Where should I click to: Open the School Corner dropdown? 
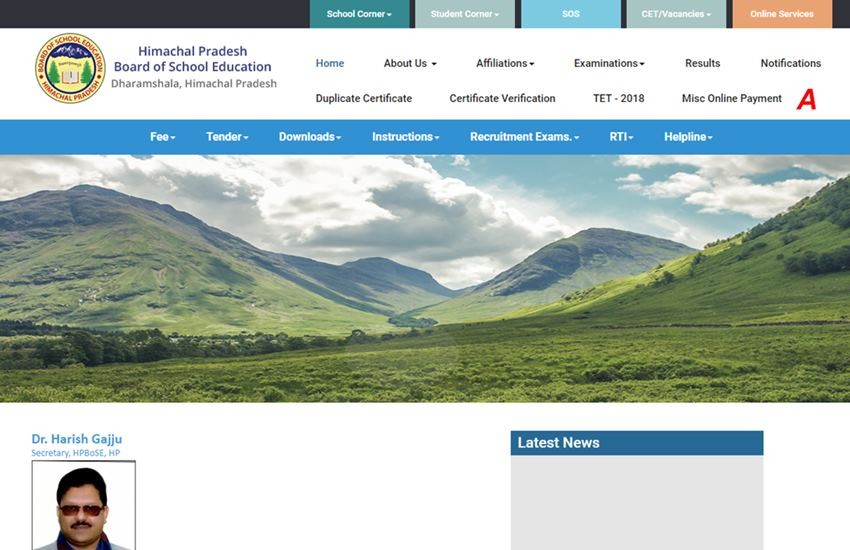pos(359,14)
